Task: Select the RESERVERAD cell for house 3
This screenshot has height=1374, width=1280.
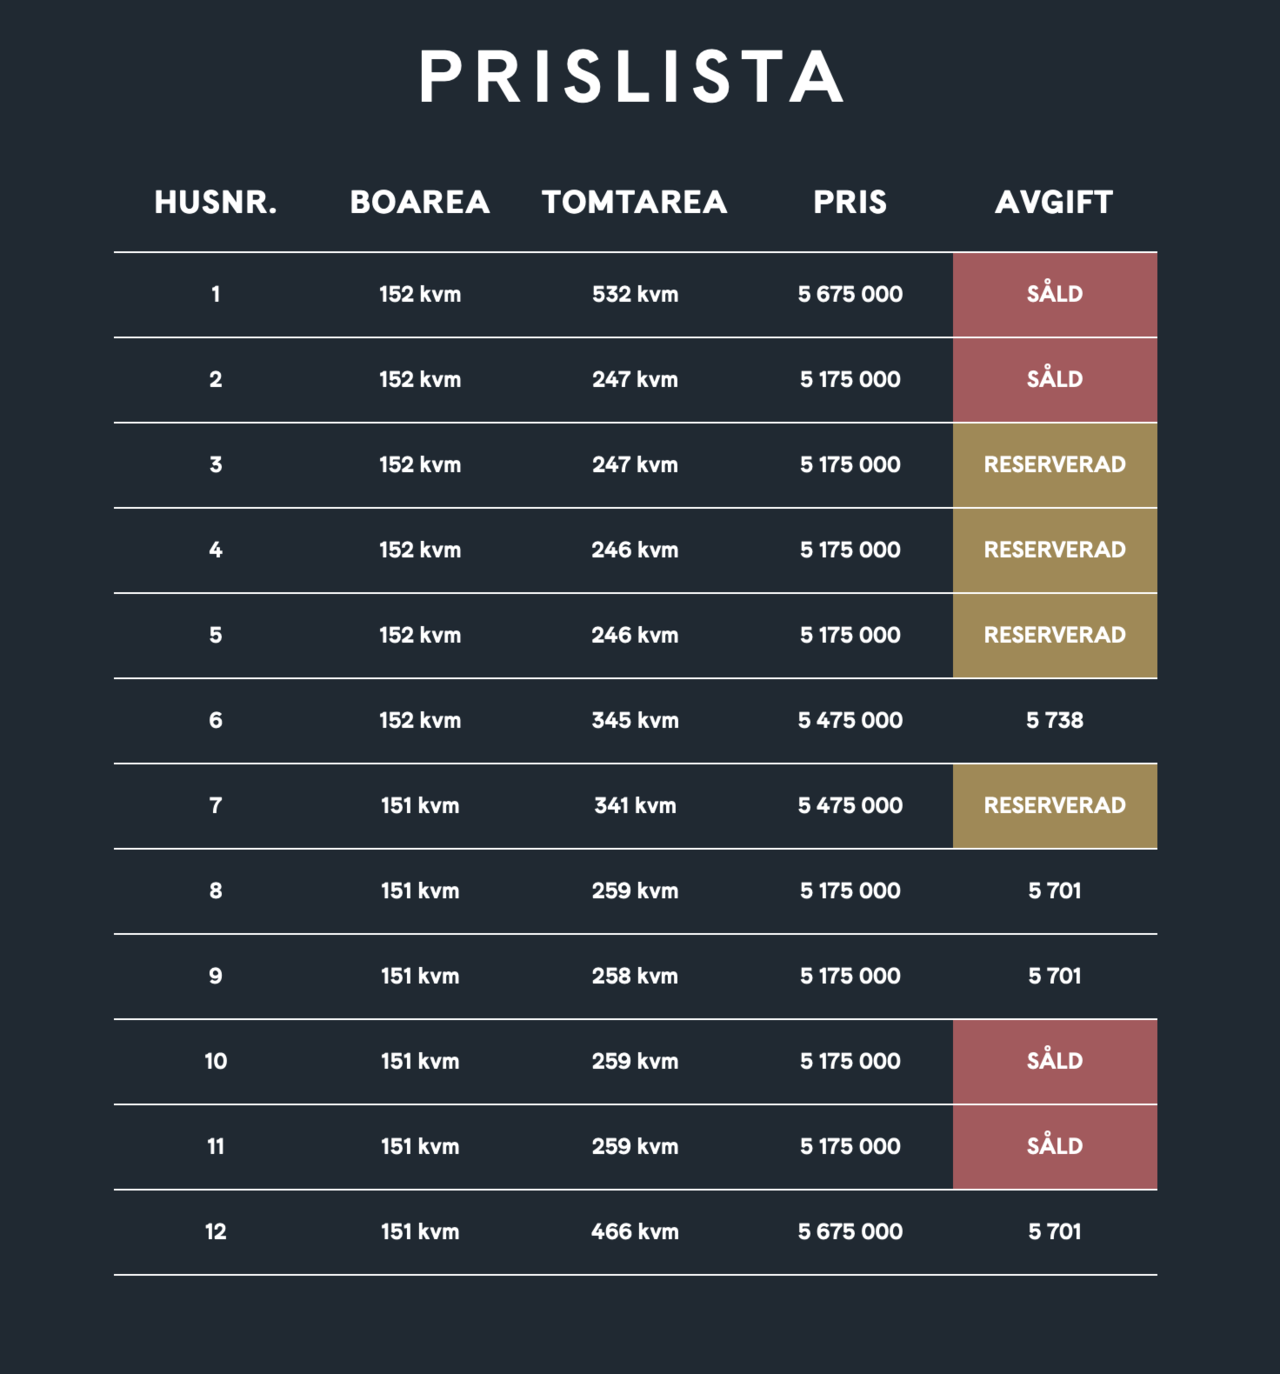Action: (1055, 465)
